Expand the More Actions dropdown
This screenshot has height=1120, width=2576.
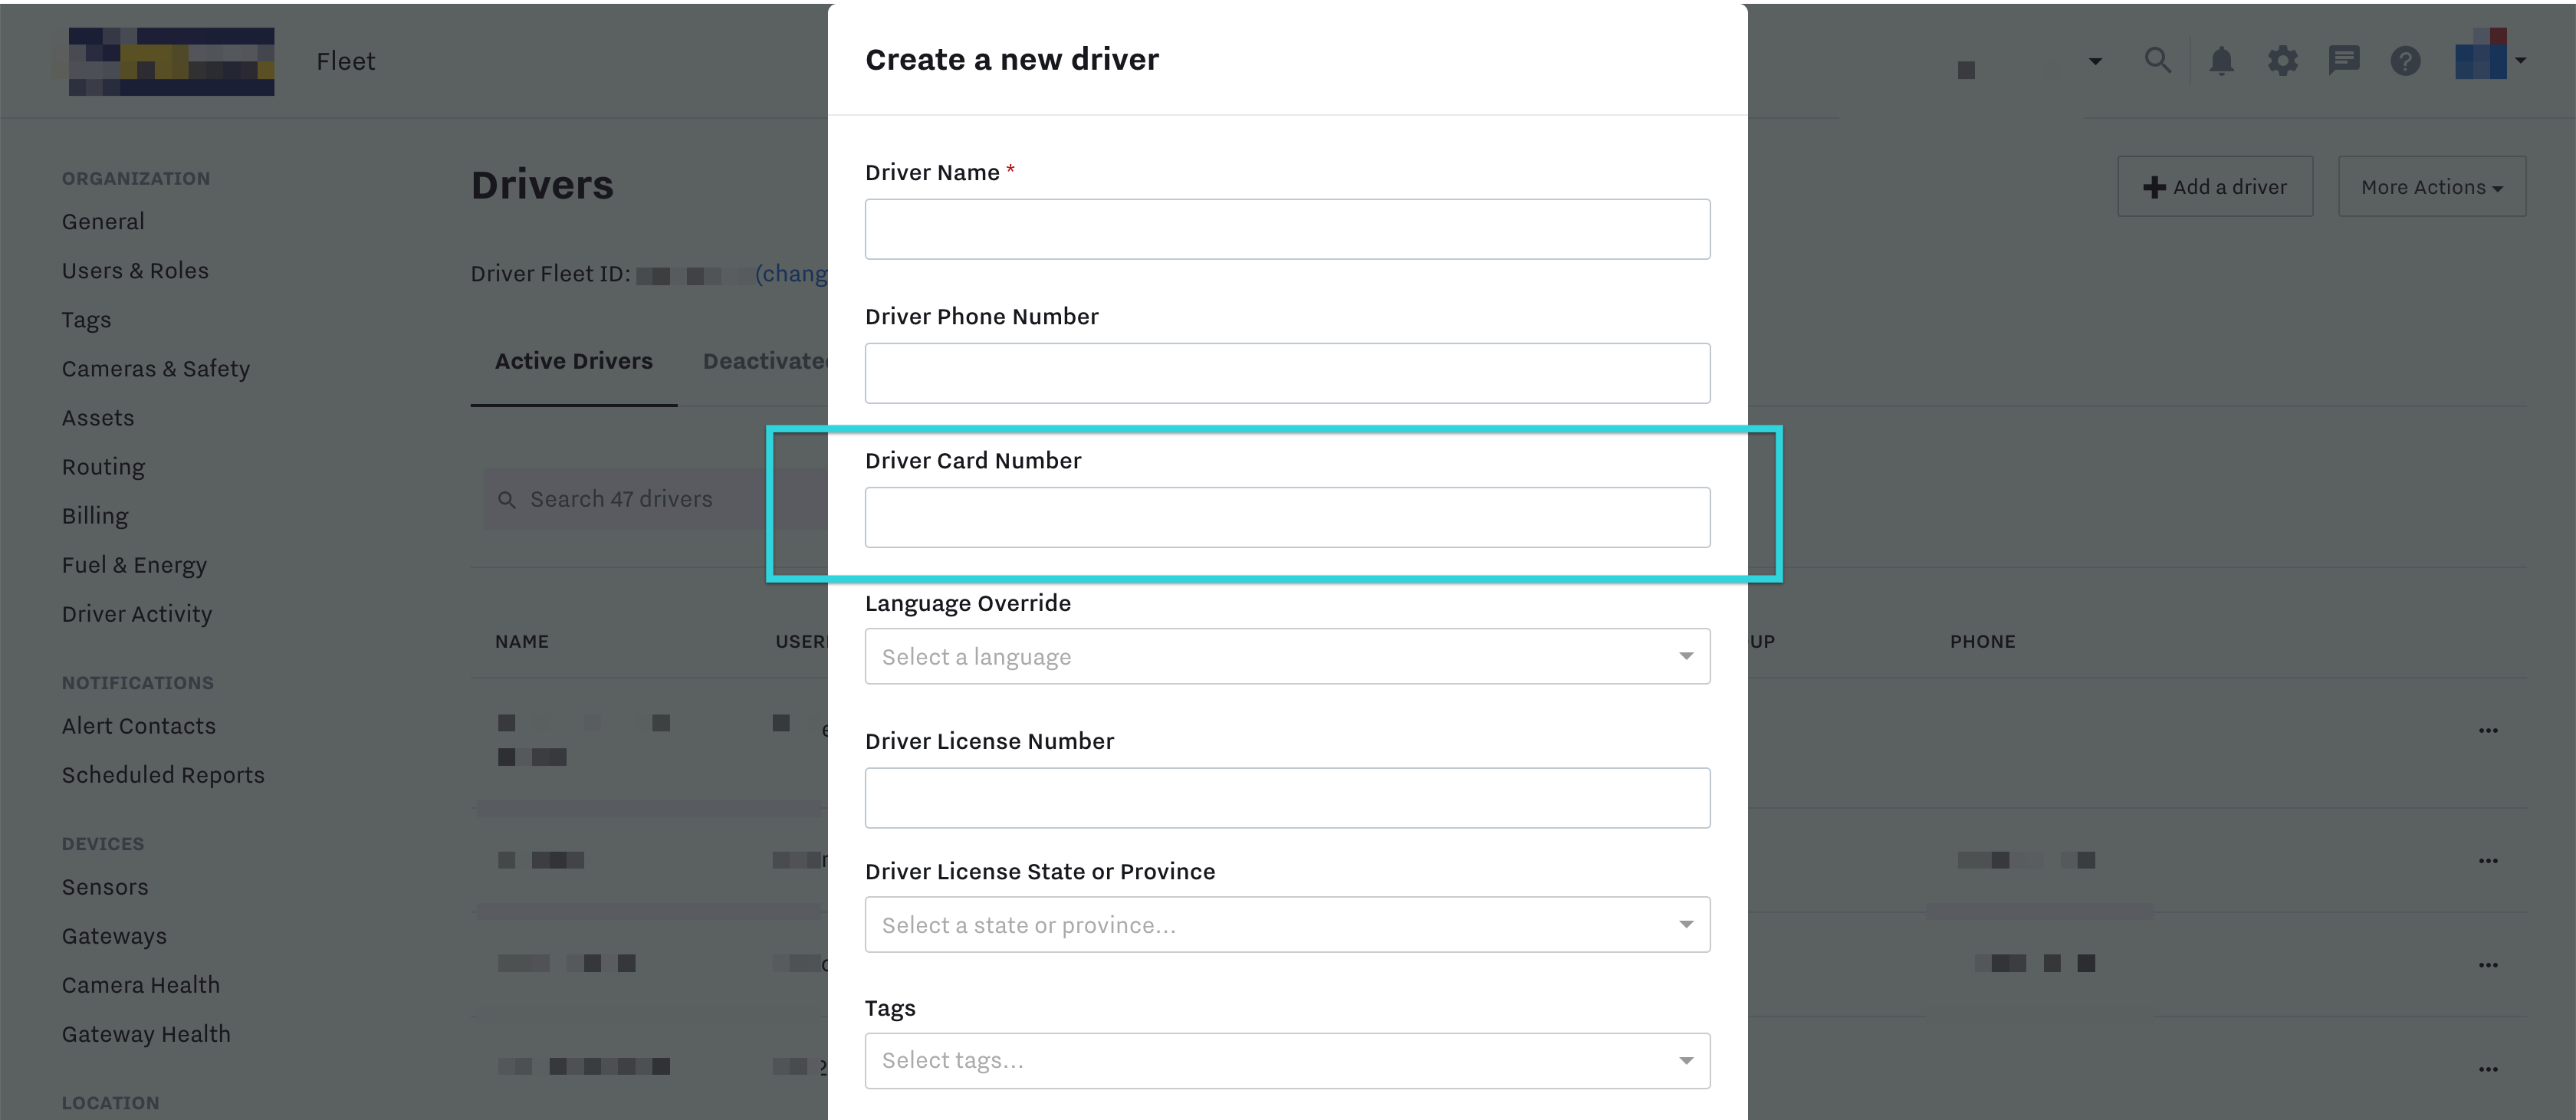coord(2431,186)
